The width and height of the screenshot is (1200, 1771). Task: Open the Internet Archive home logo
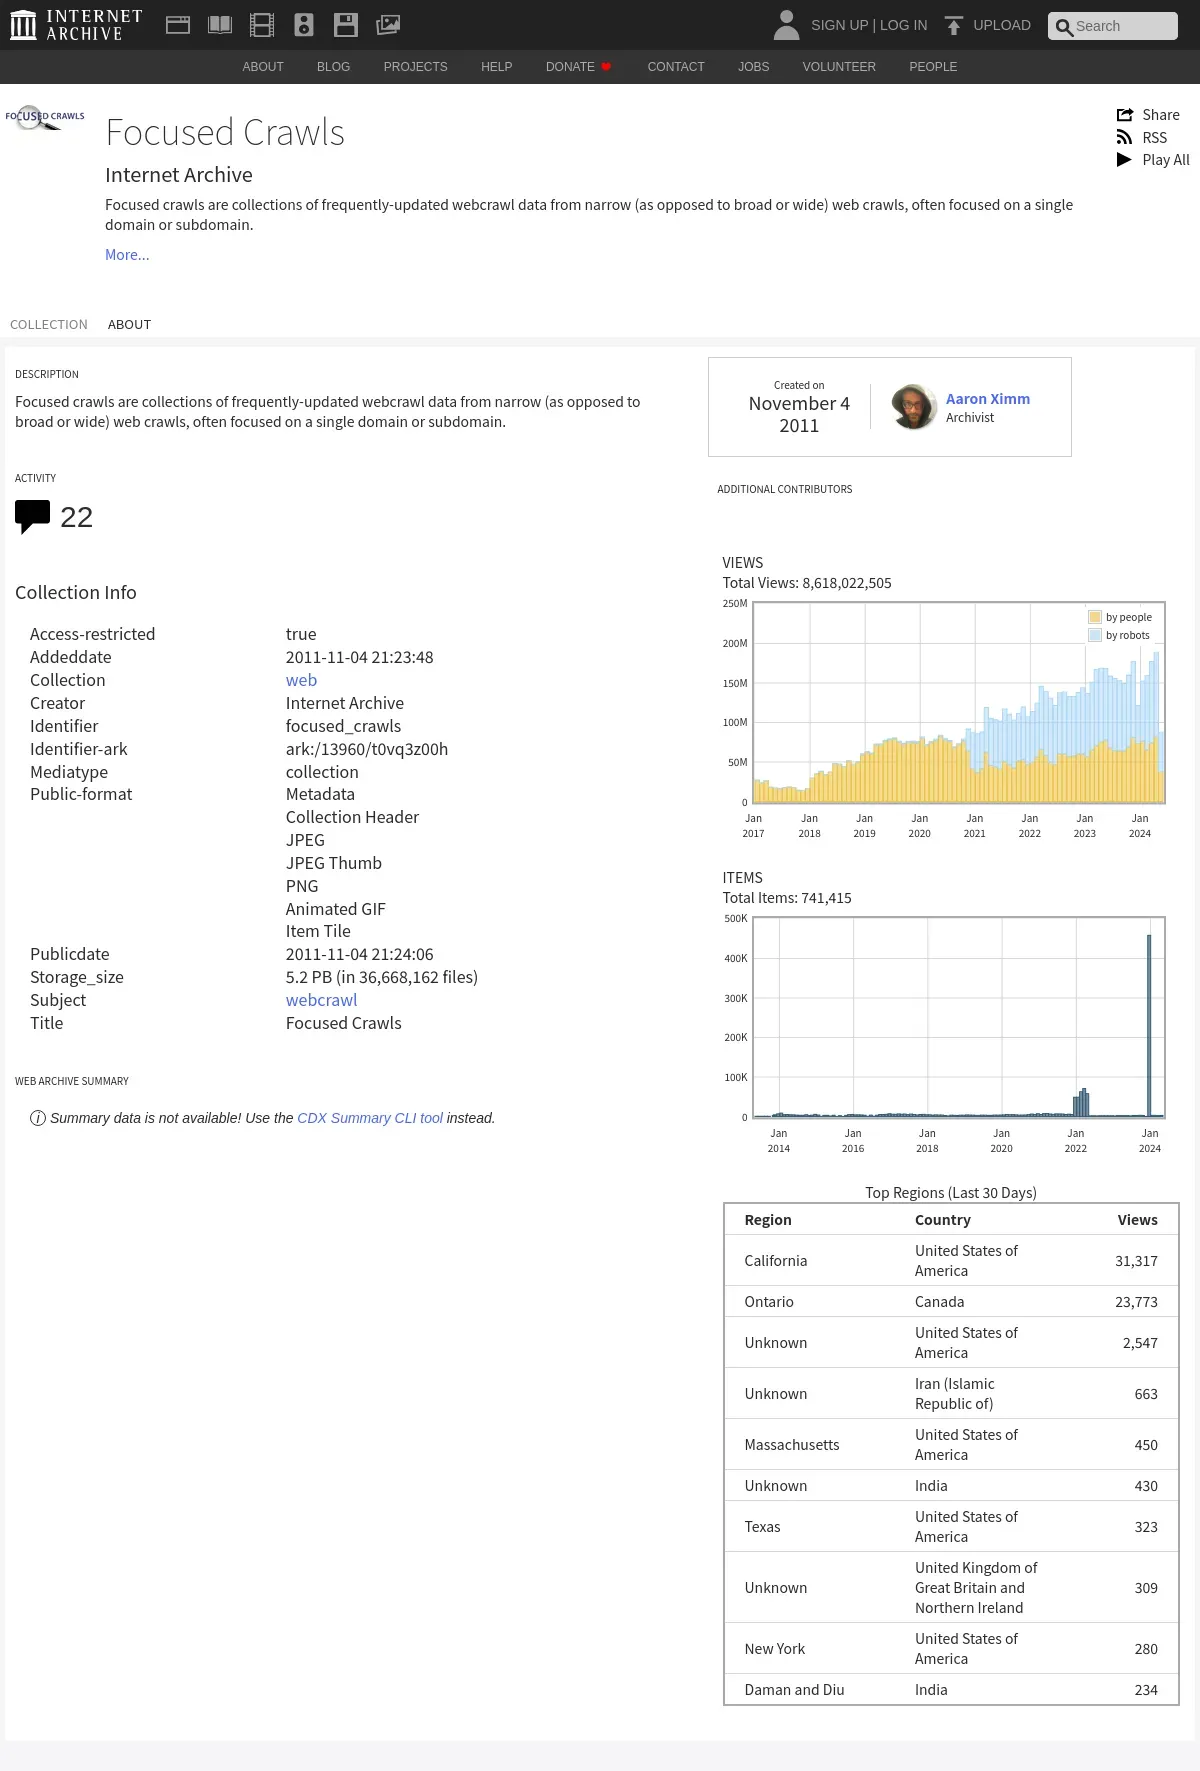[x=76, y=25]
